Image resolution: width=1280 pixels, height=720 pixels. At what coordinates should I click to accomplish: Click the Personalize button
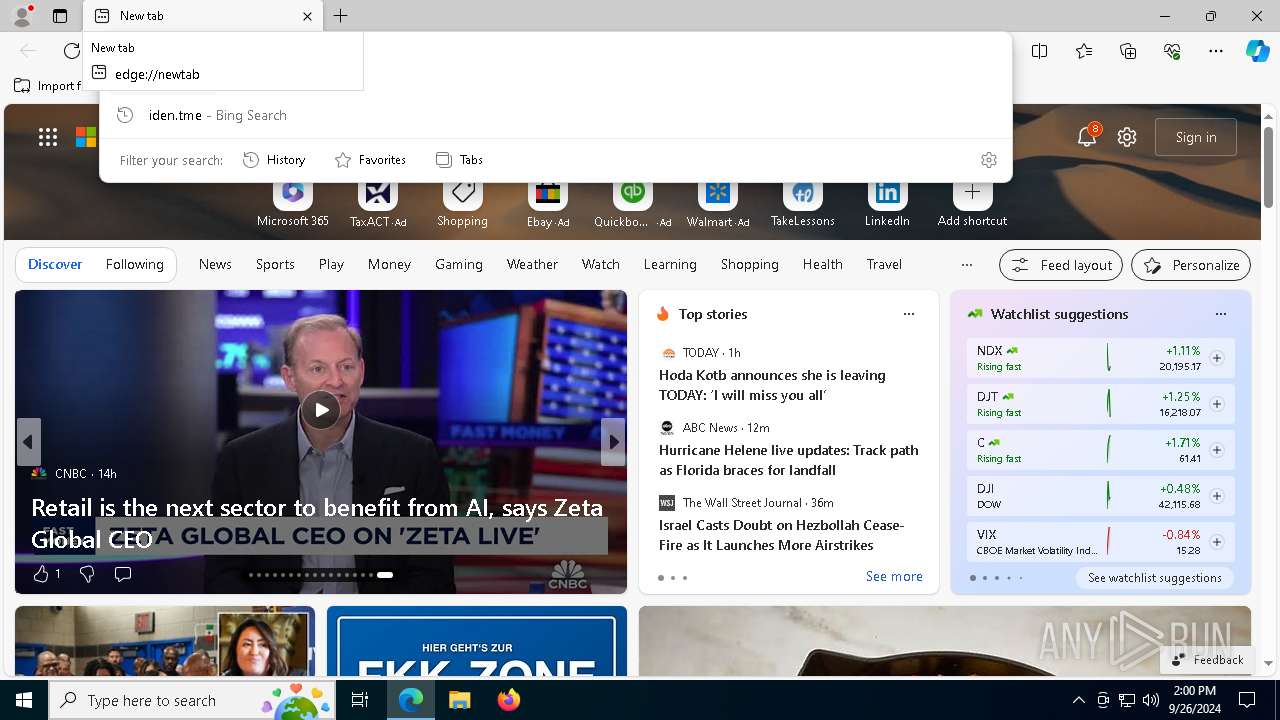[1191, 265]
